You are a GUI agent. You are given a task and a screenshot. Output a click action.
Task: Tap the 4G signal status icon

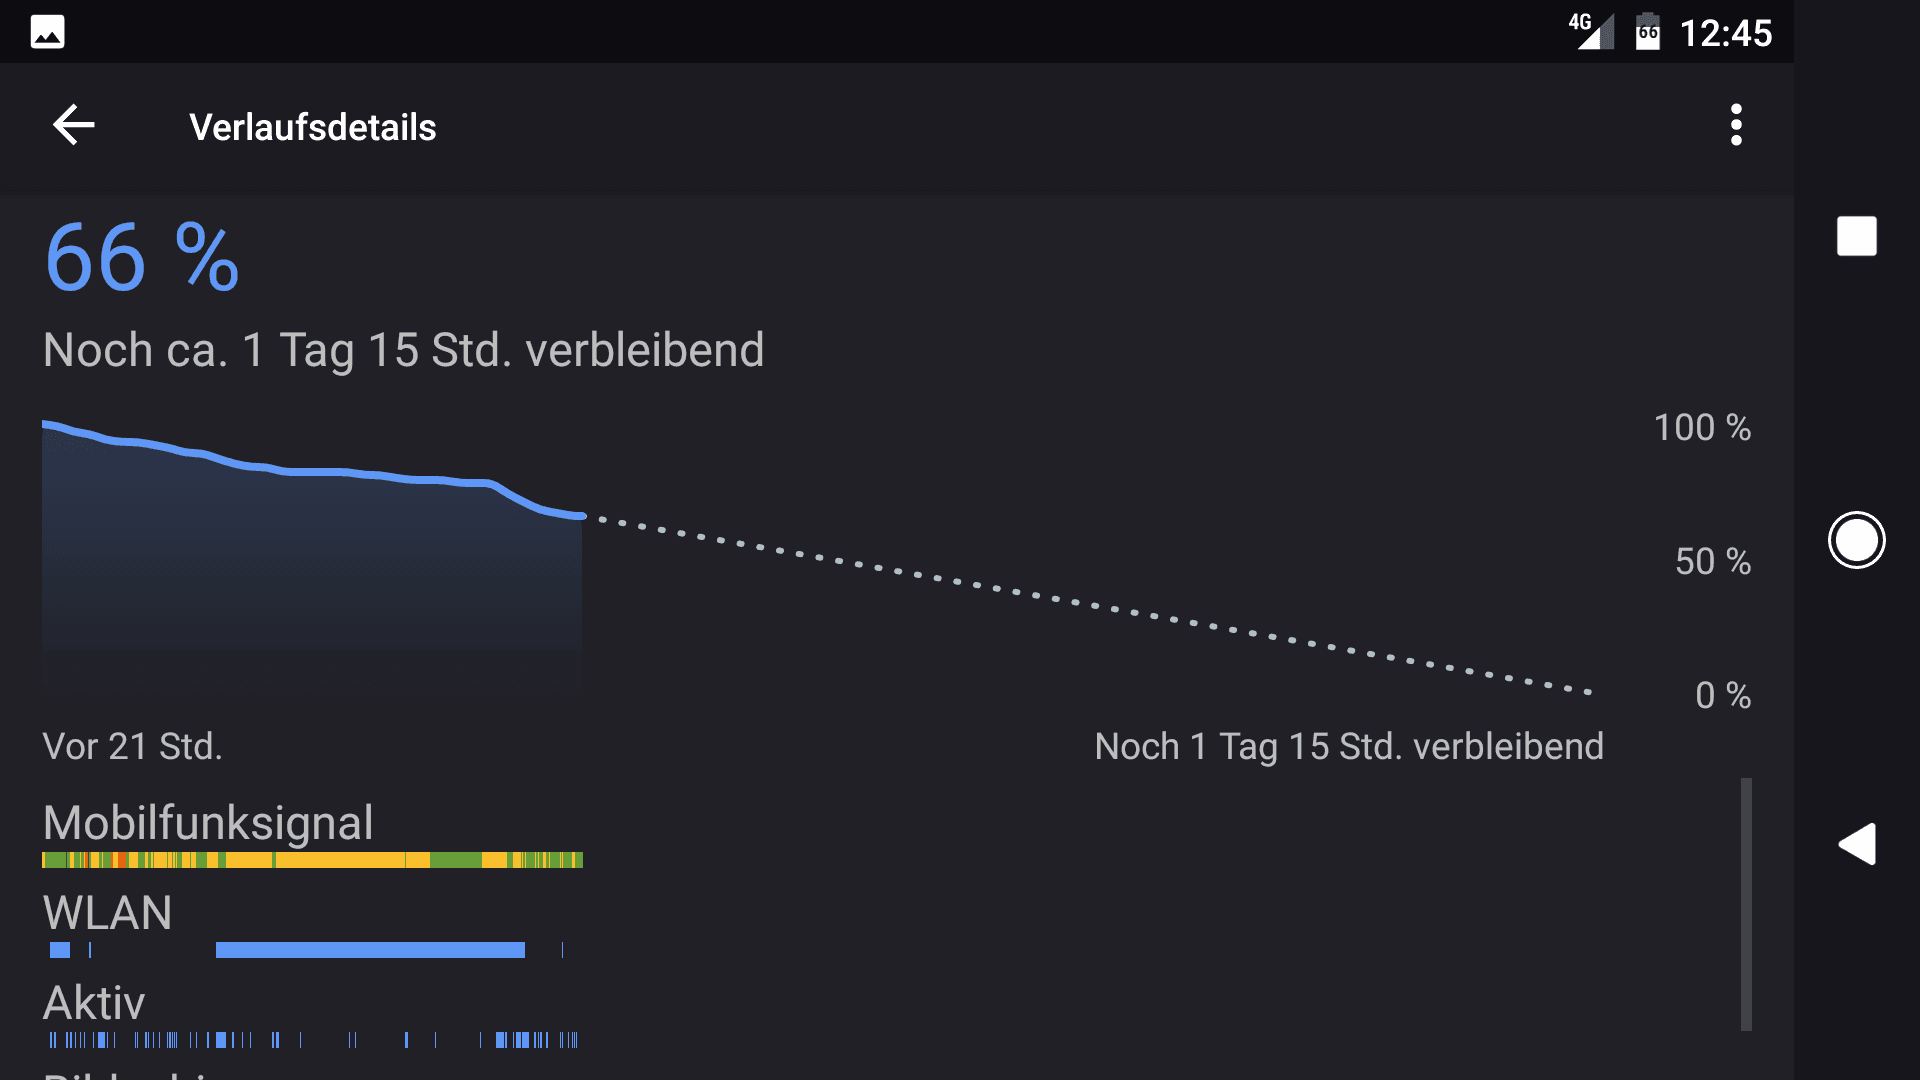pos(1591,31)
